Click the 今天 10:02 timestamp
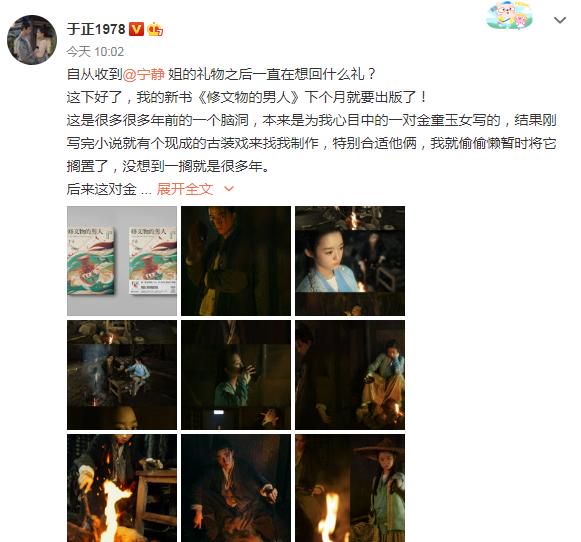This screenshot has height=542, width=581. (x=95, y=51)
